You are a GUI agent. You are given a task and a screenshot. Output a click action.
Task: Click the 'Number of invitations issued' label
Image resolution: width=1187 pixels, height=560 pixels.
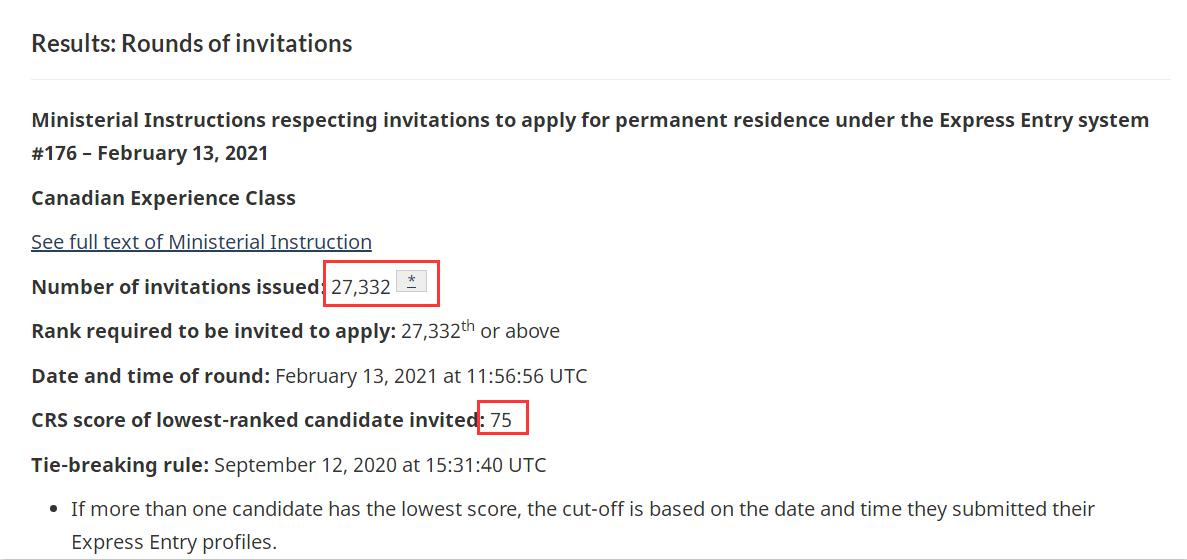pyautogui.click(x=178, y=287)
